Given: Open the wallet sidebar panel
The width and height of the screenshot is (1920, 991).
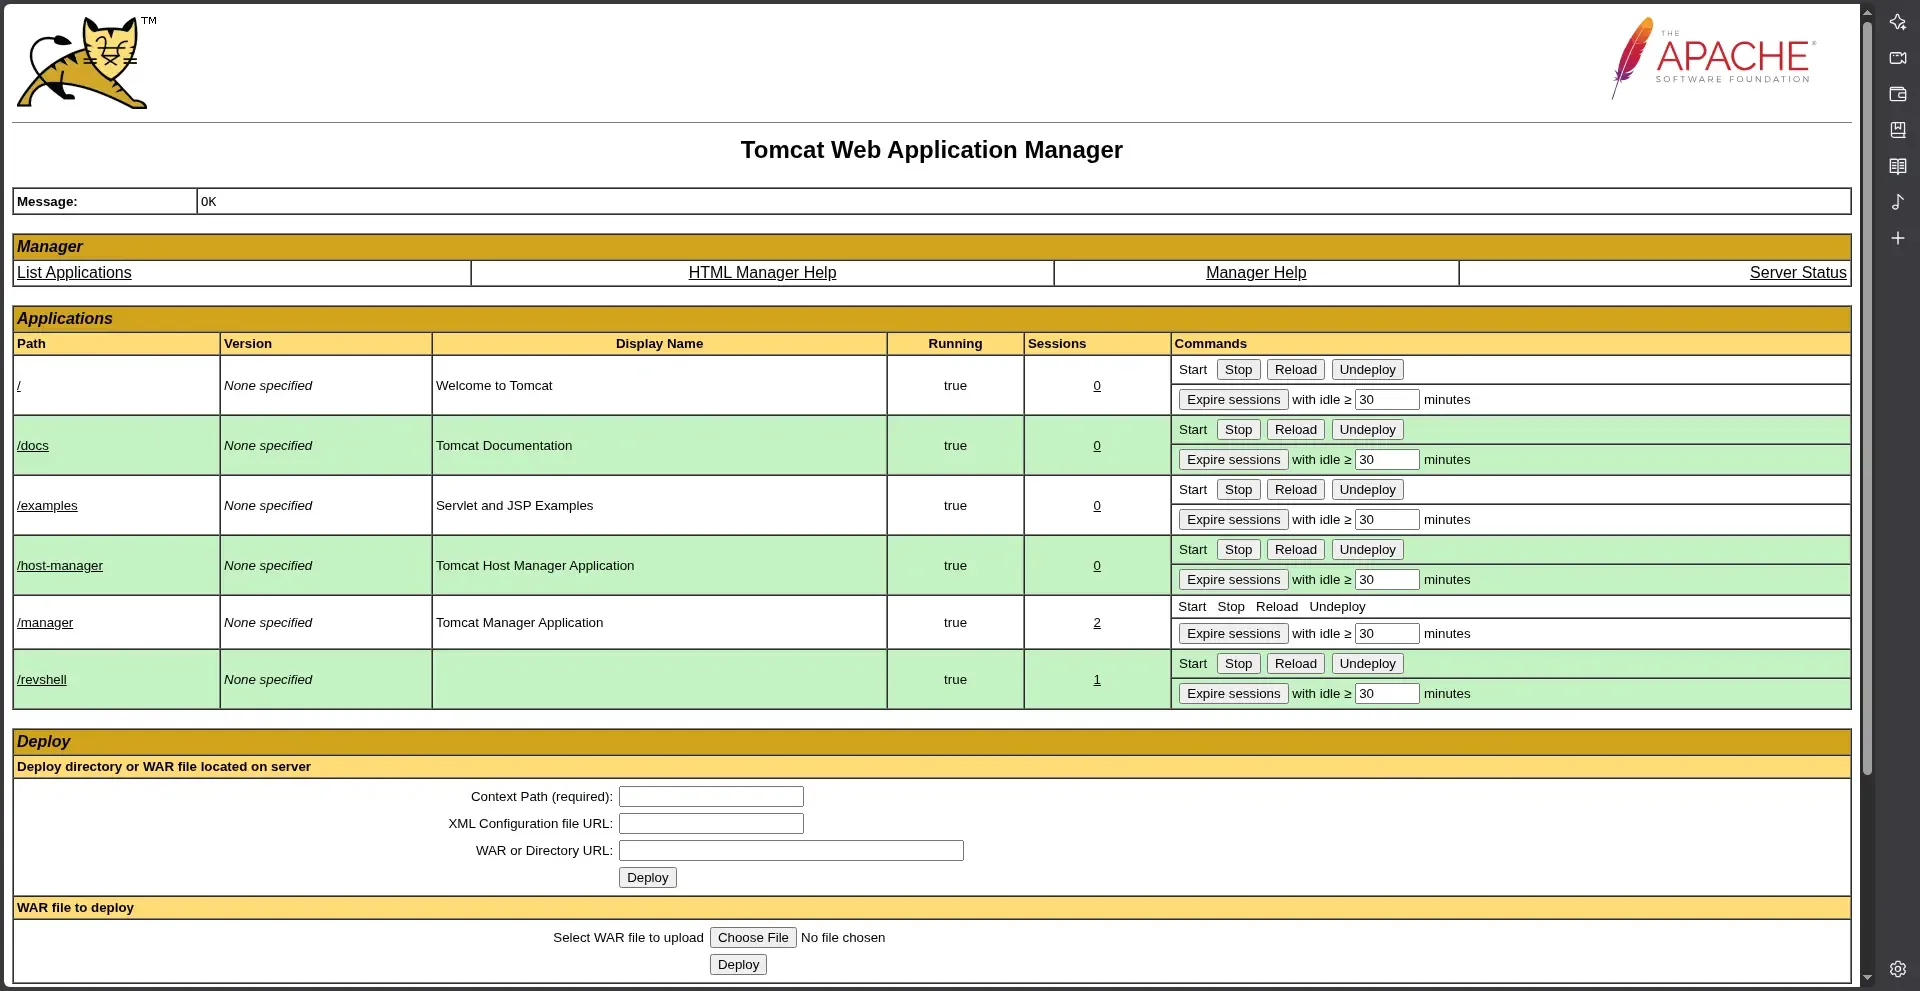Looking at the screenshot, I should point(1897,94).
